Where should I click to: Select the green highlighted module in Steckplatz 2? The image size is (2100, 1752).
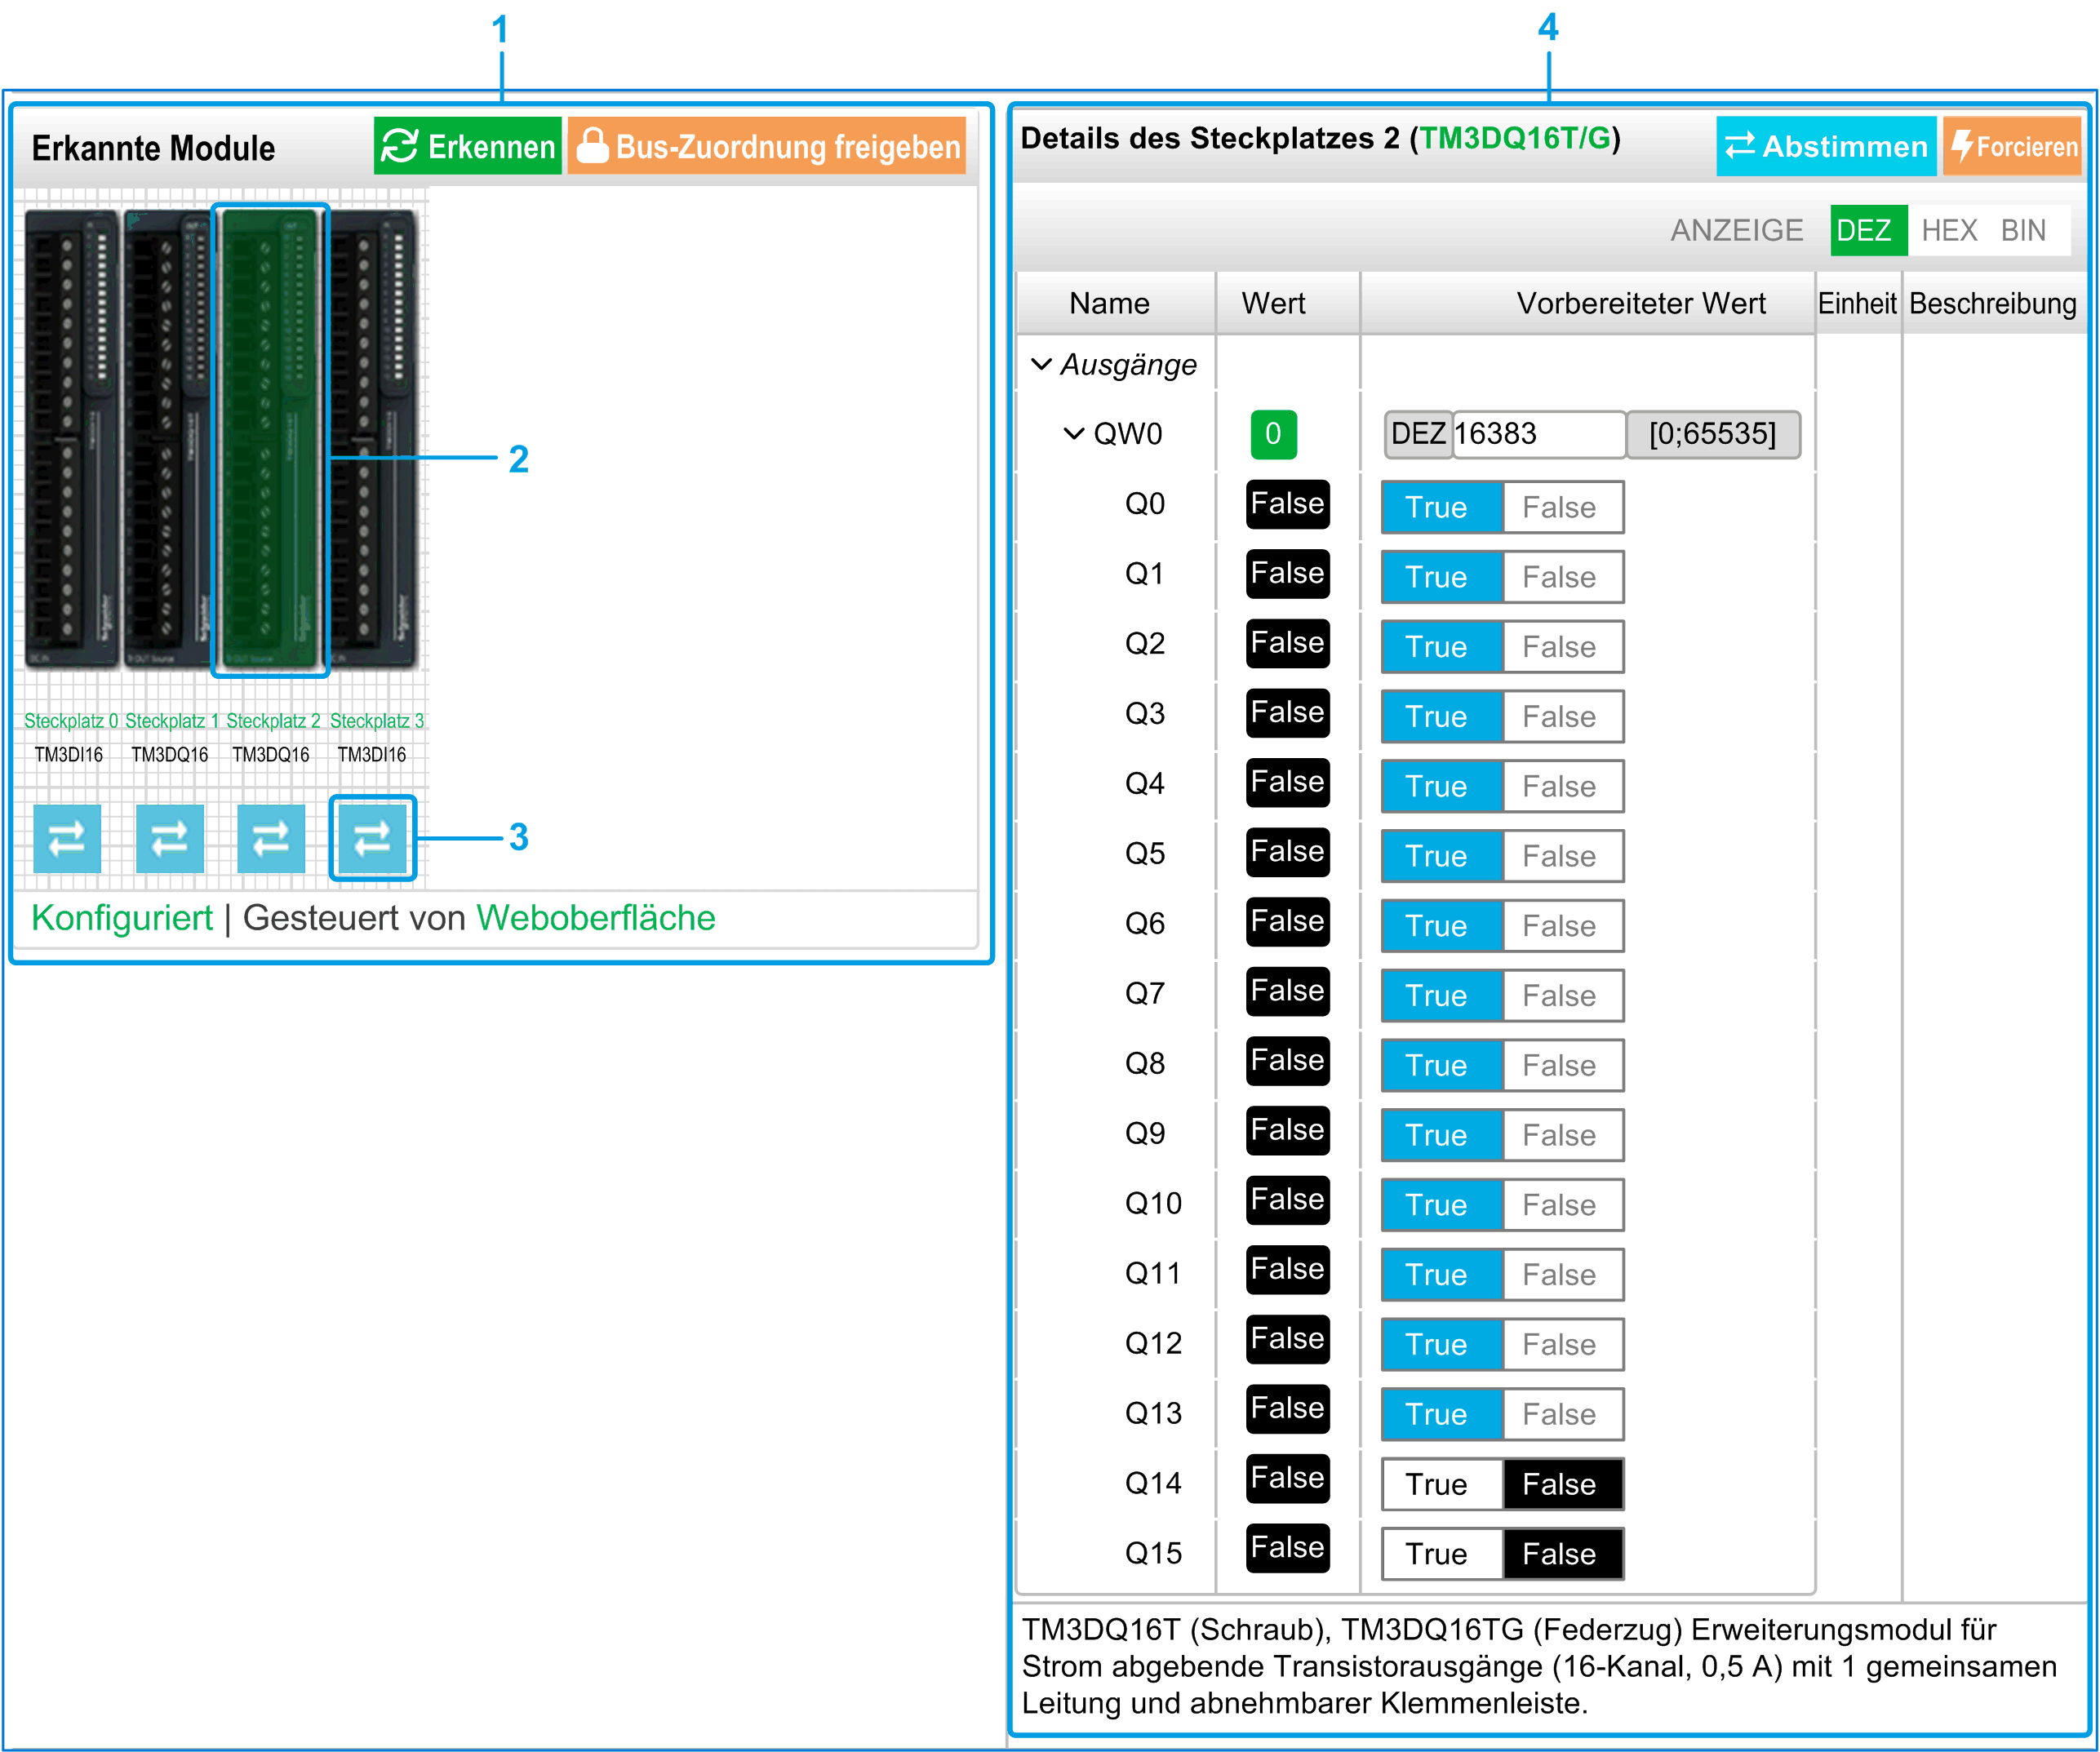point(270,440)
